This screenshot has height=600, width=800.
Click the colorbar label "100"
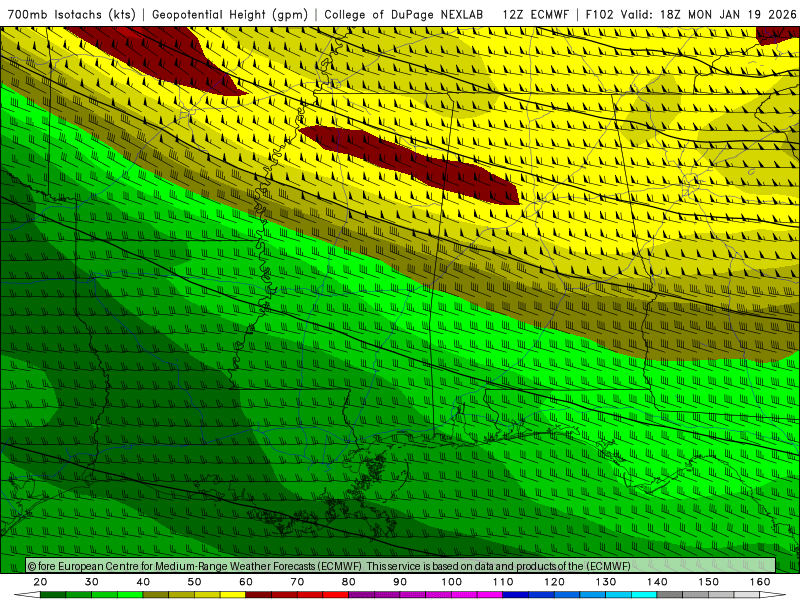tap(452, 582)
